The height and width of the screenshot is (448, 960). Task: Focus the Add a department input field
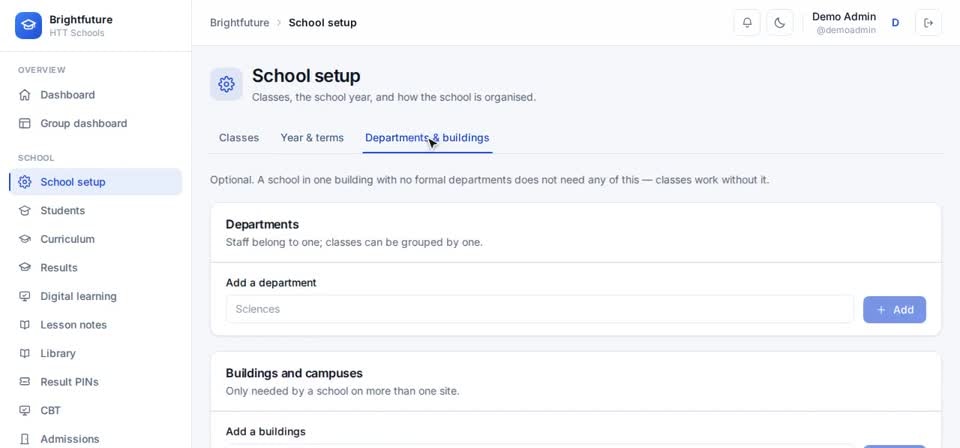click(539, 309)
